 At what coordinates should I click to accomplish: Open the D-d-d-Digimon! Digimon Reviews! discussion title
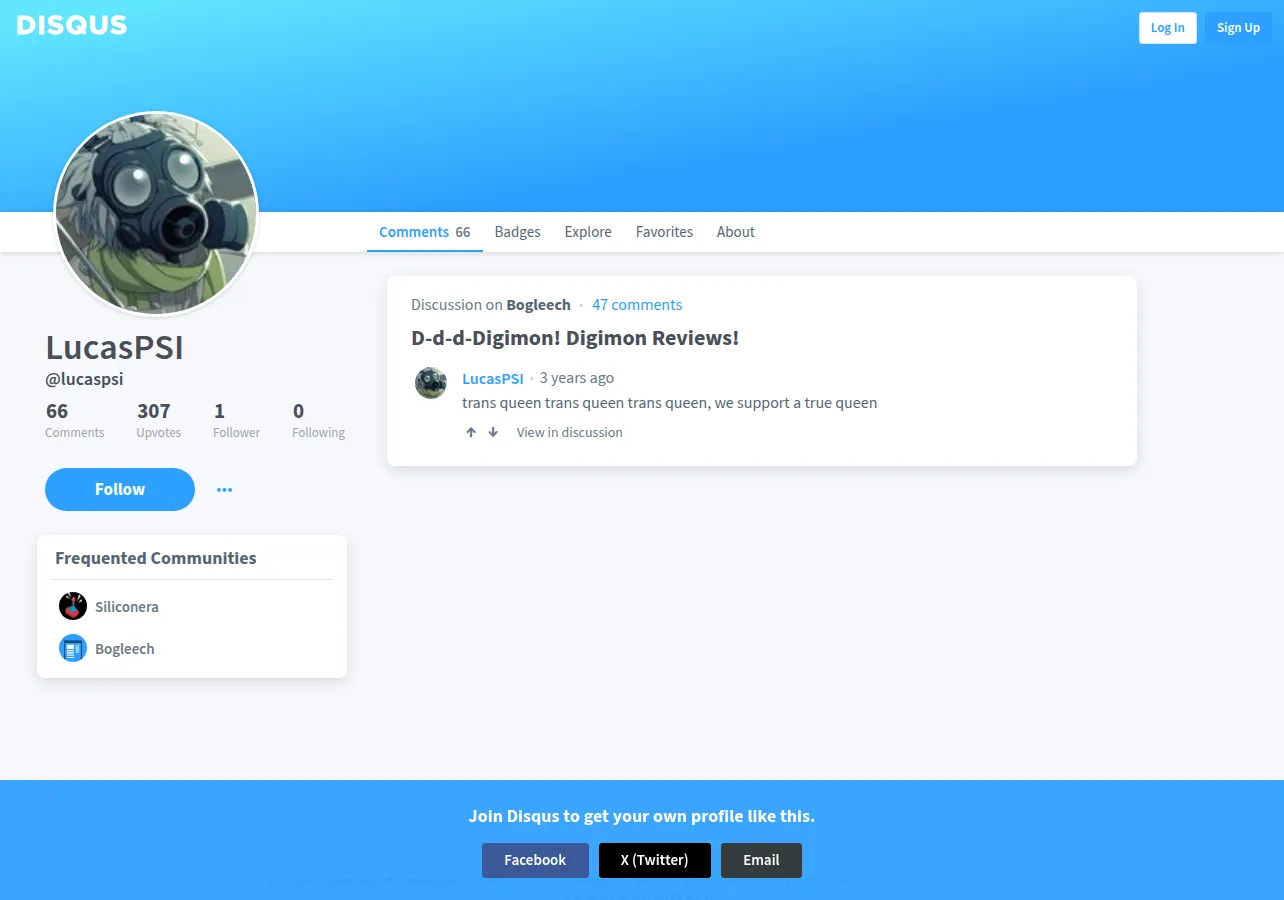[575, 338]
